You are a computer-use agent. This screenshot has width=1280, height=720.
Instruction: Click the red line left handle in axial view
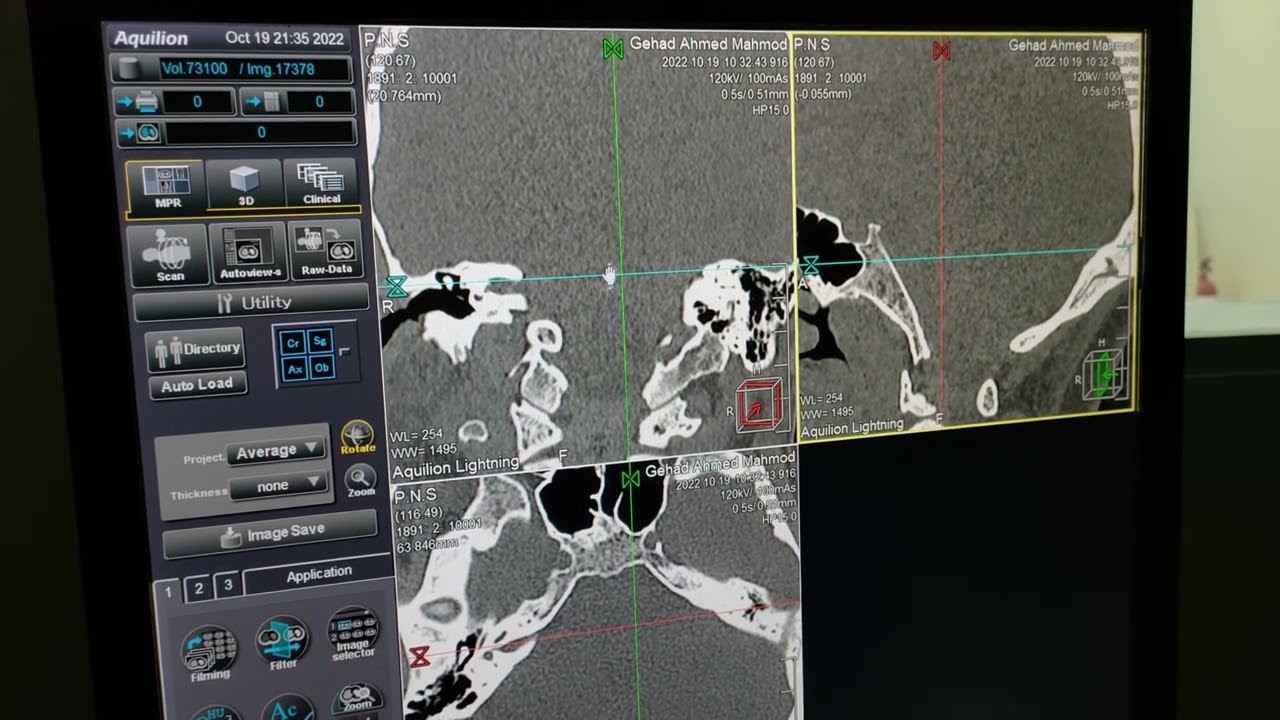coord(420,656)
